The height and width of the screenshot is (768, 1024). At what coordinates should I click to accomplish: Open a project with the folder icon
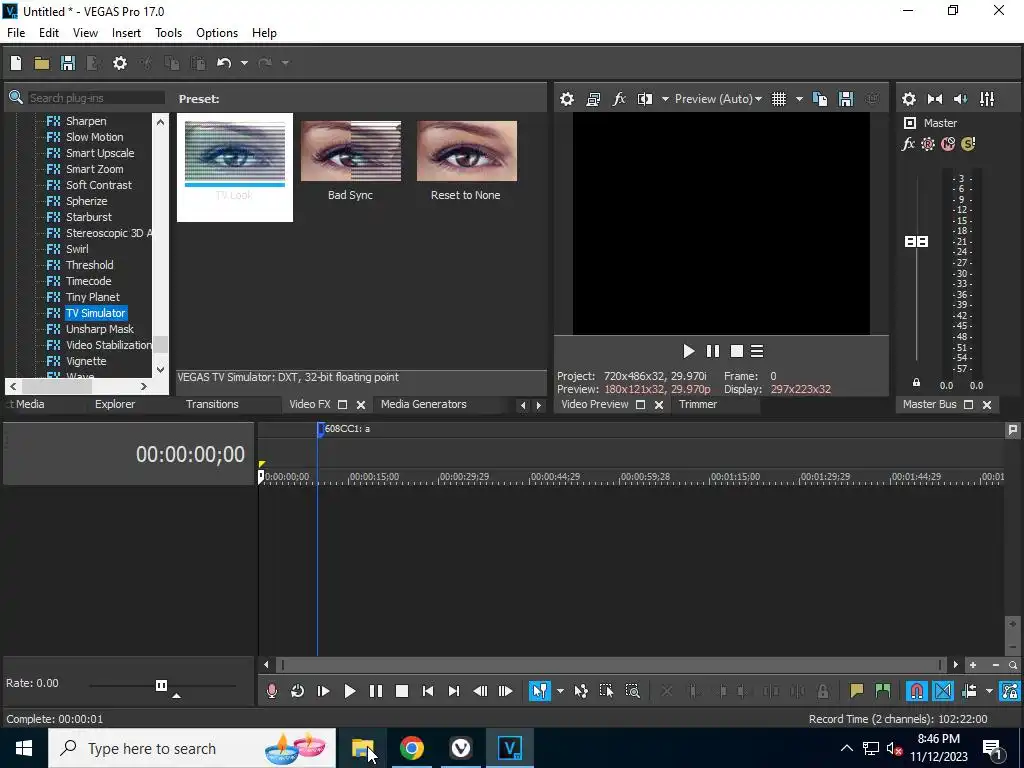click(42, 63)
